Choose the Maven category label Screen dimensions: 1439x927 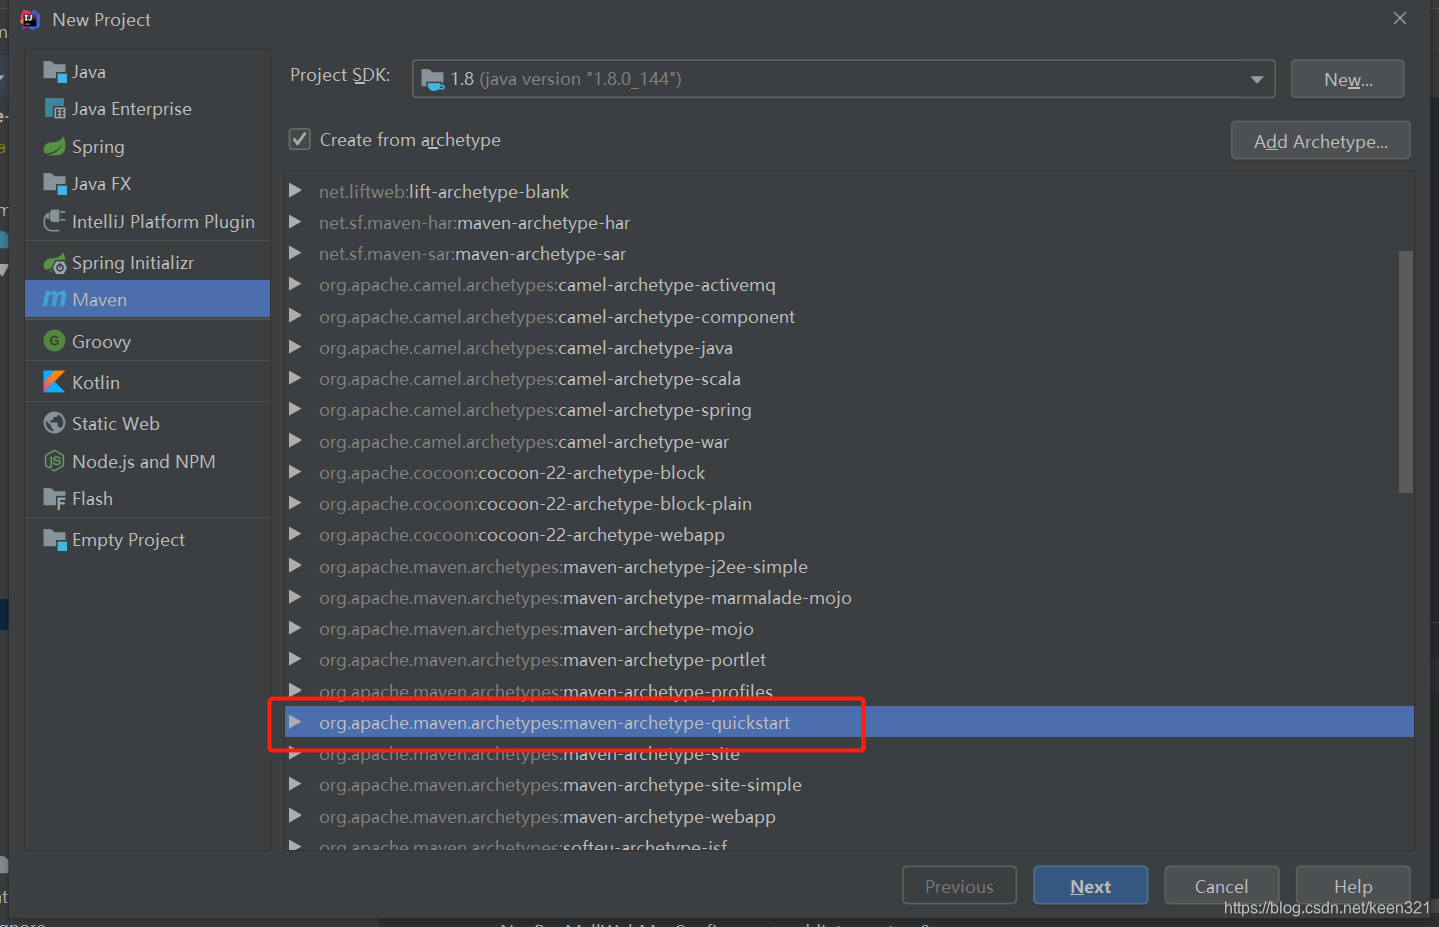pos(99,300)
